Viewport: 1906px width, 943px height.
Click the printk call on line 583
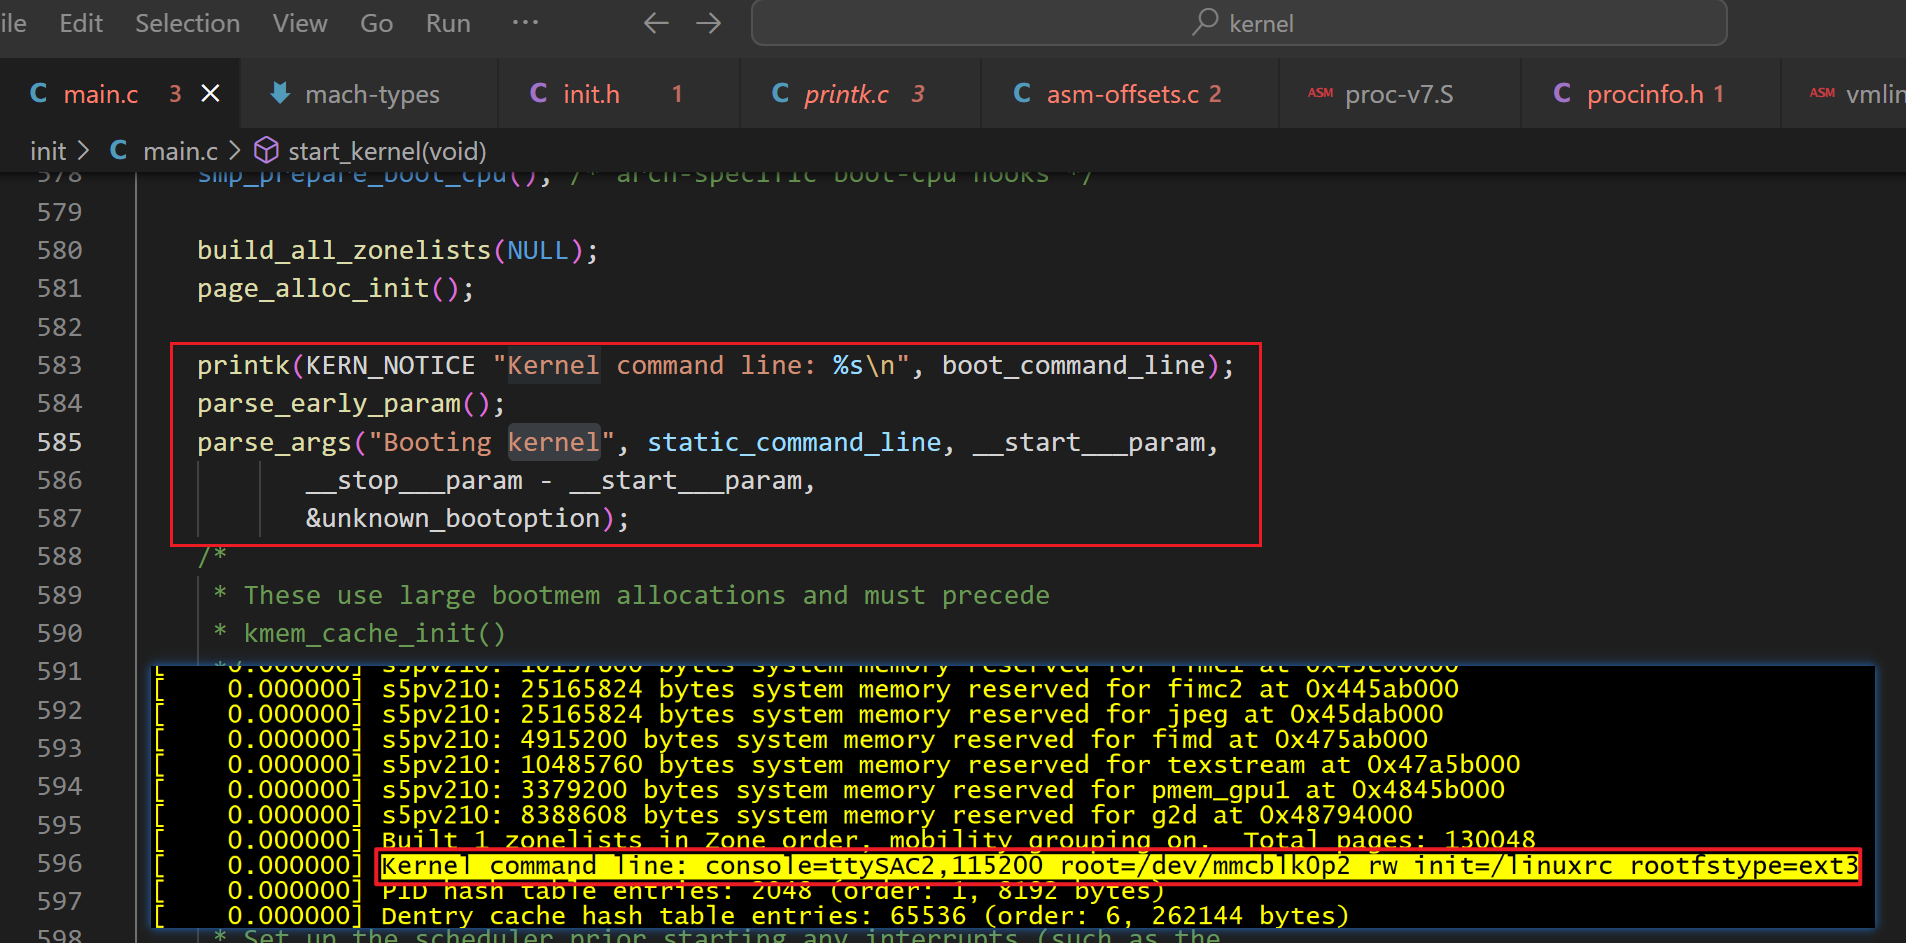coord(243,366)
